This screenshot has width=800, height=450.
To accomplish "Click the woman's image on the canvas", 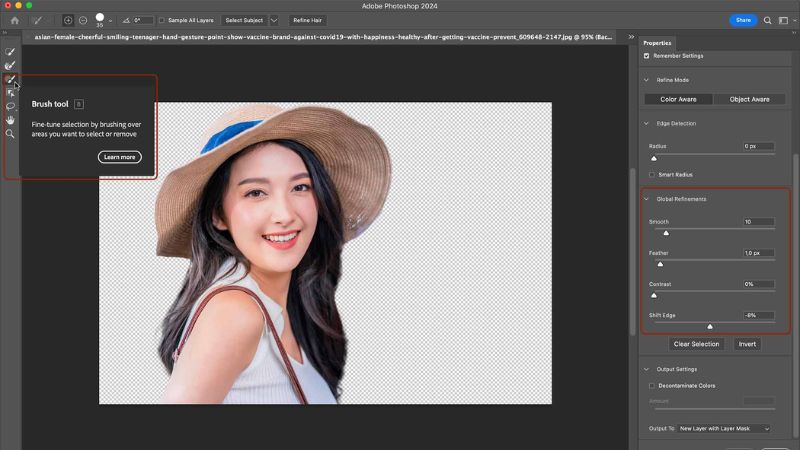I will point(274,253).
